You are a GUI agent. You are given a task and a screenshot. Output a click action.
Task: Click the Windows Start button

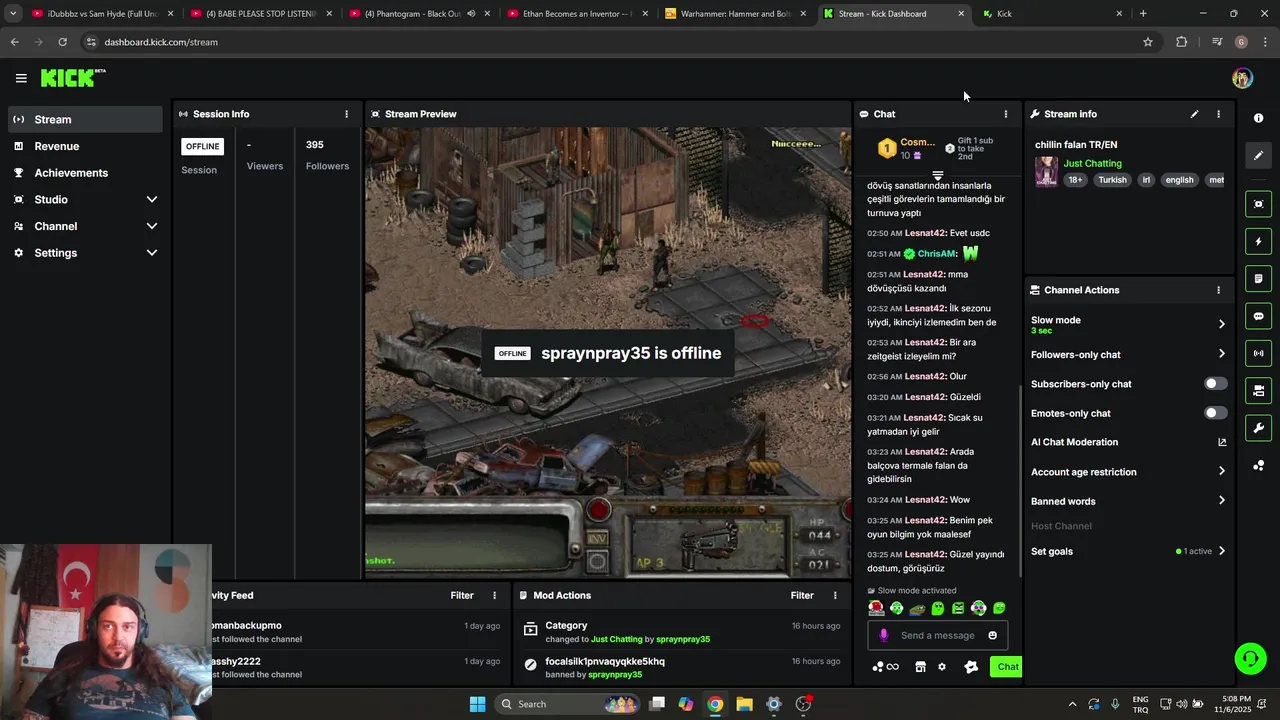[x=477, y=704]
